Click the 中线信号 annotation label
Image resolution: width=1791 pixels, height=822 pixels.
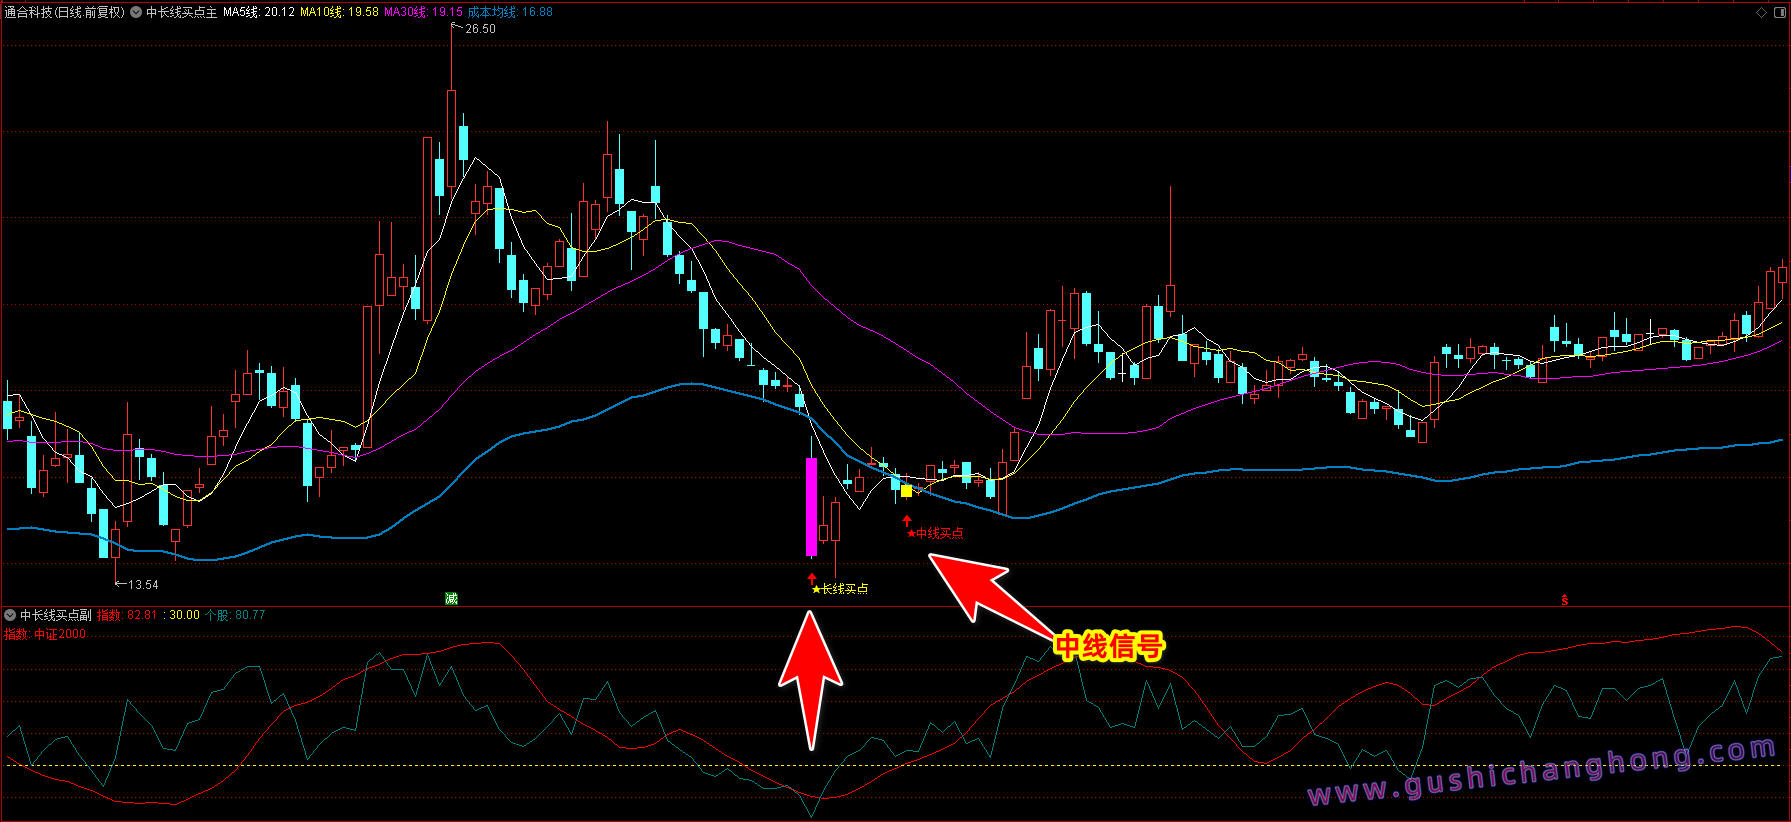pos(1110,646)
